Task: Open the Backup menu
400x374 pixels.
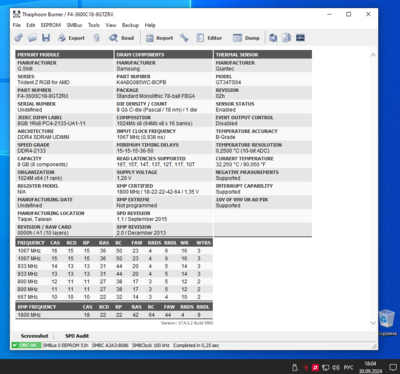Action: (x=130, y=25)
